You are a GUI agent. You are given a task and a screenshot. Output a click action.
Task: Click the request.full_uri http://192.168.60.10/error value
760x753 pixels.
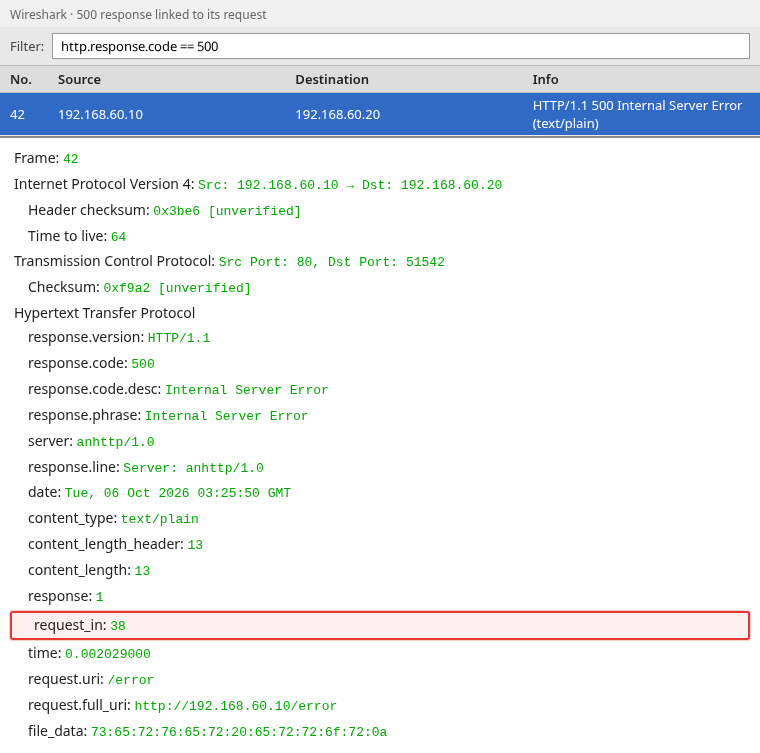click(236, 706)
